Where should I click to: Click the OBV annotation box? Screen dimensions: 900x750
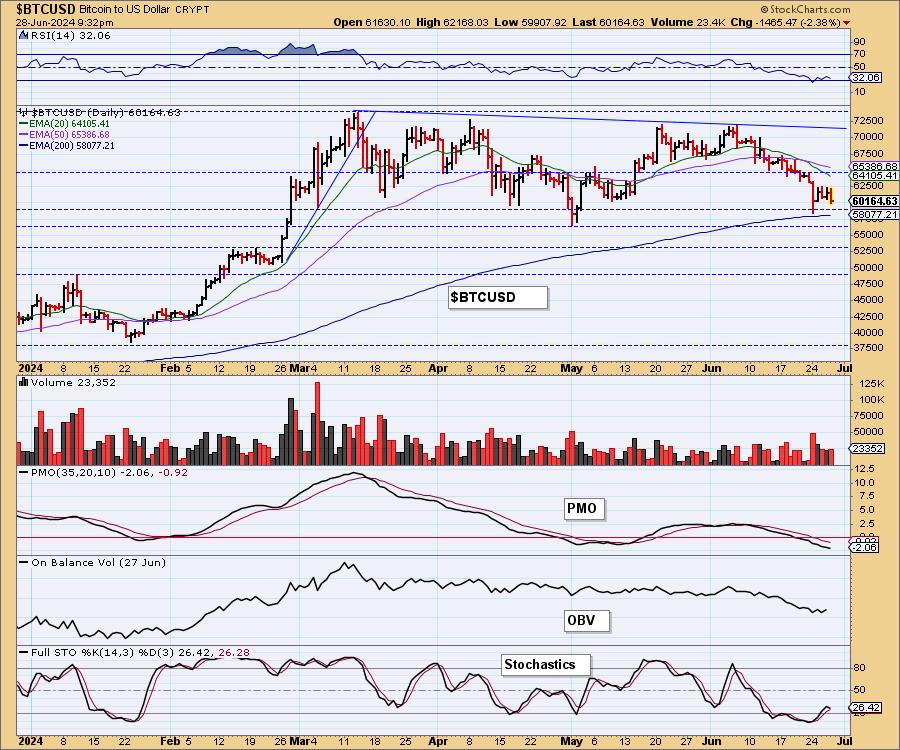pos(586,620)
